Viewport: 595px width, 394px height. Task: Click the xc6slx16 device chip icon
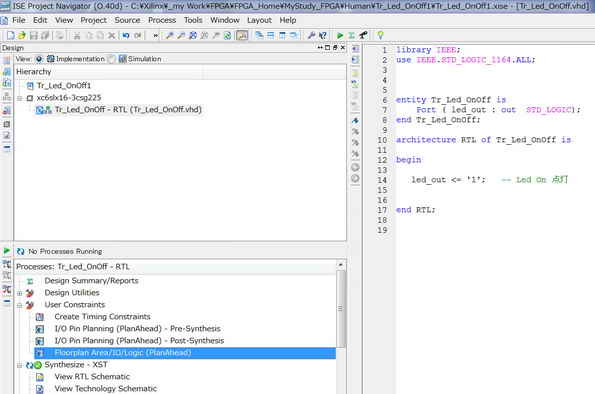30,98
